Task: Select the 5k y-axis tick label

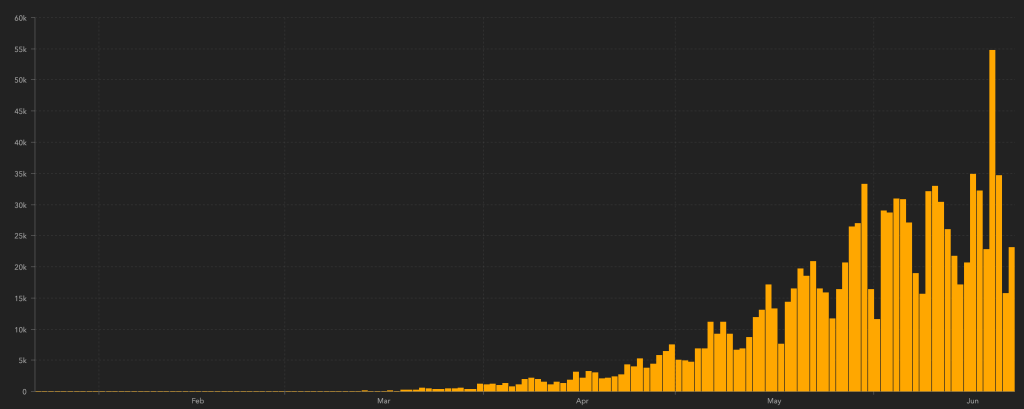Action: (x=22, y=360)
